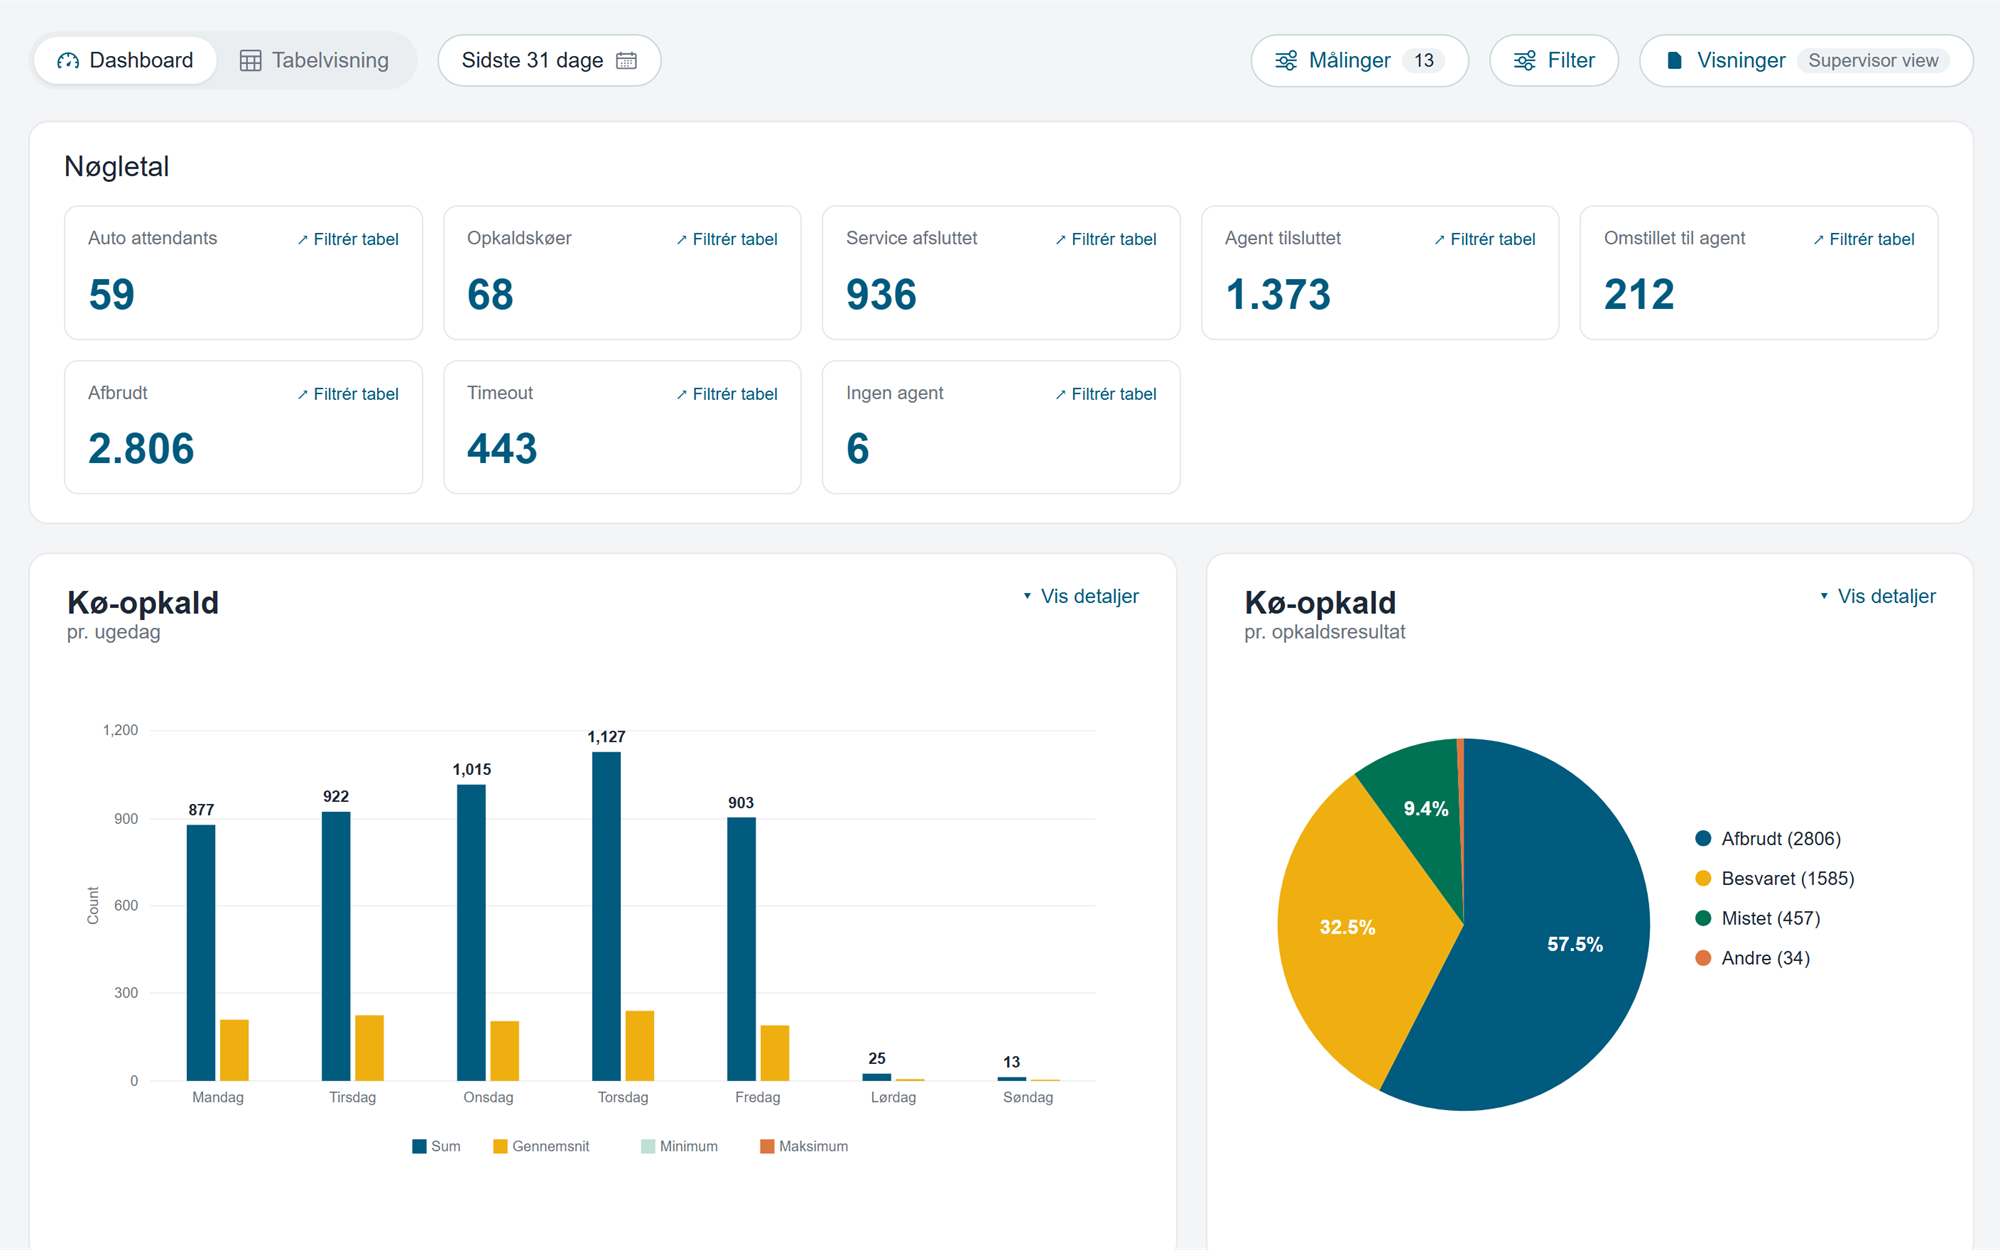The width and height of the screenshot is (2000, 1250).
Task: Toggle the Sum legend series
Action: pyautogui.click(x=436, y=1146)
